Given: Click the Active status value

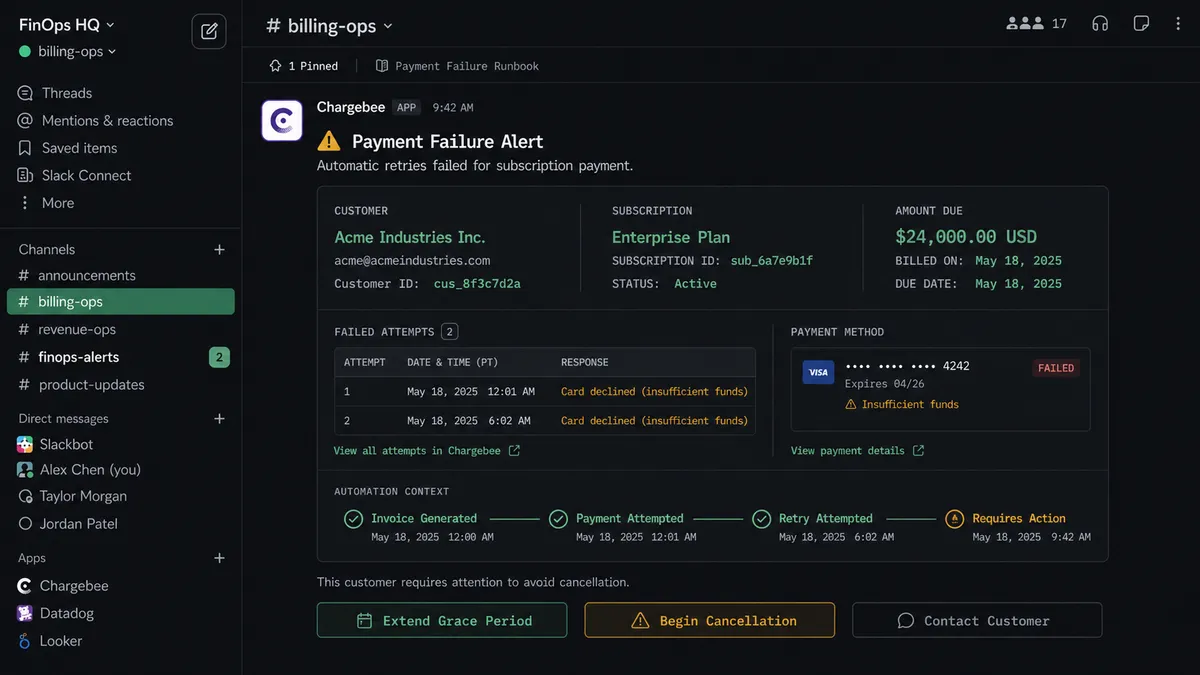Looking at the screenshot, I should (695, 284).
